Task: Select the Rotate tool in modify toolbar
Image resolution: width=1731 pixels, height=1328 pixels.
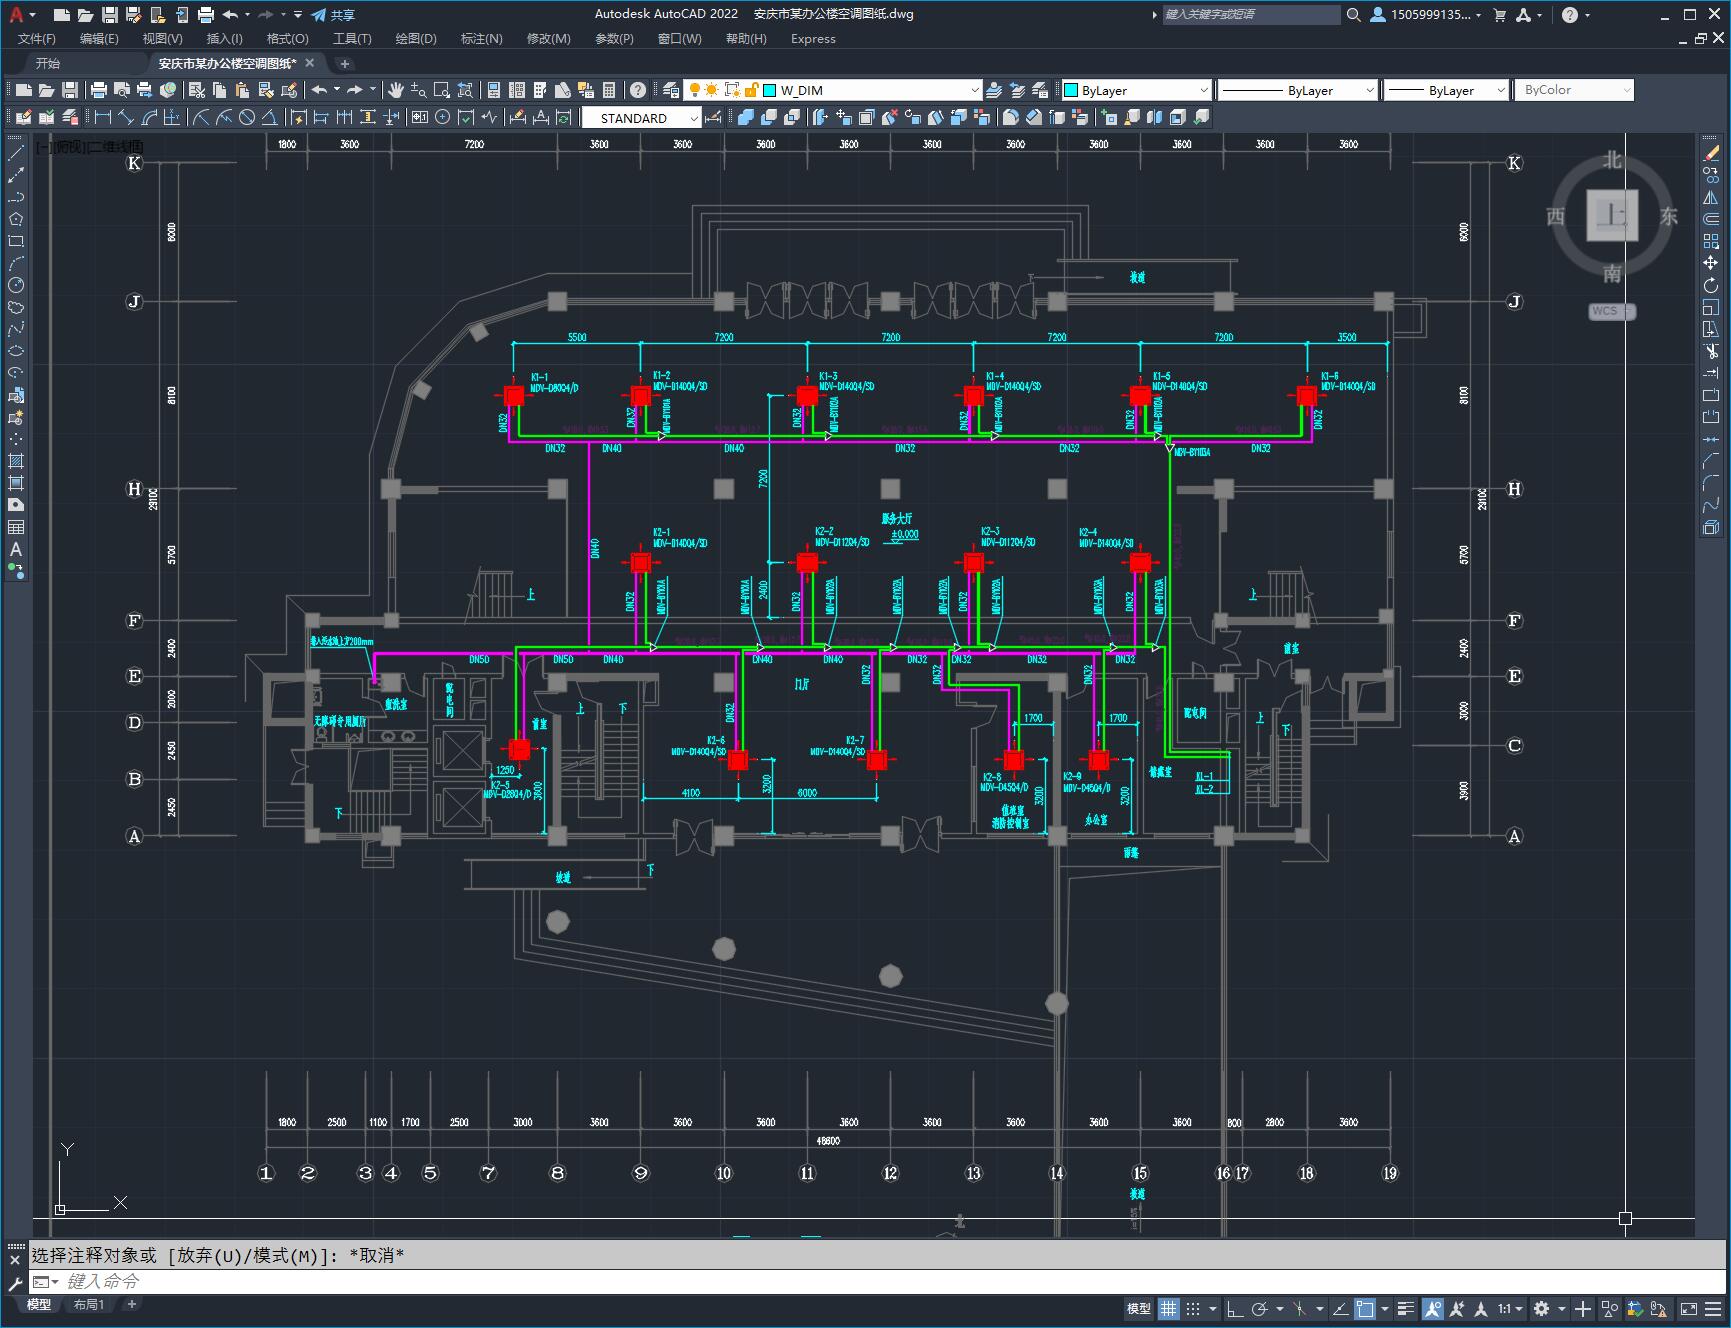Action: pos(1711,285)
